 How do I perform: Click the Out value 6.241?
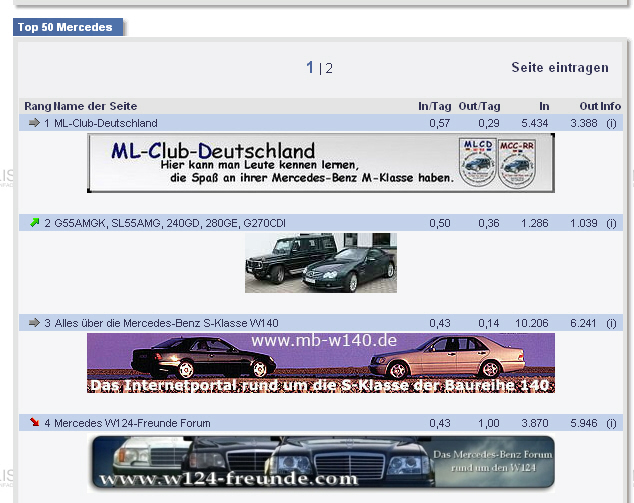[583, 323]
